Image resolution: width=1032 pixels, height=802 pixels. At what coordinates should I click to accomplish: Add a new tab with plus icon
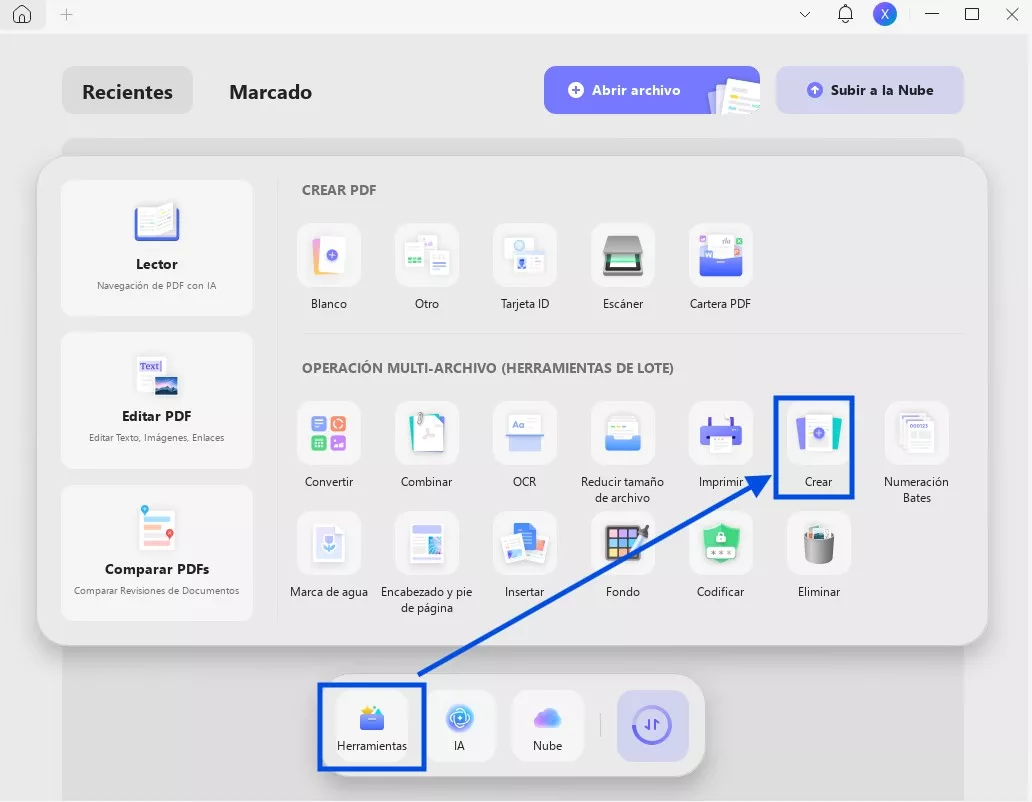[x=66, y=14]
